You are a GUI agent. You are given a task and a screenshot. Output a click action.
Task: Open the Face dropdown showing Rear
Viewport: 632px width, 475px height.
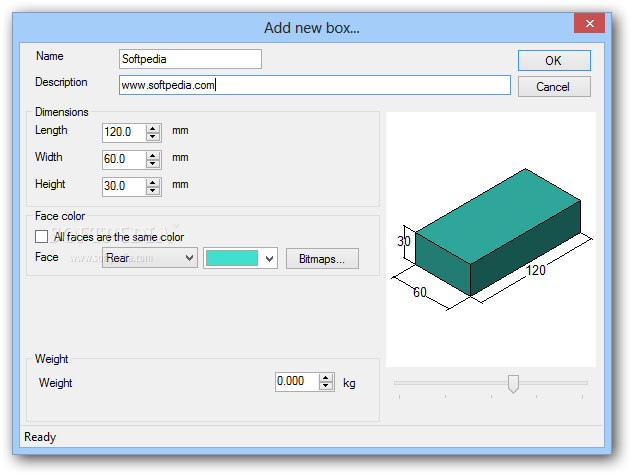(x=150, y=258)
